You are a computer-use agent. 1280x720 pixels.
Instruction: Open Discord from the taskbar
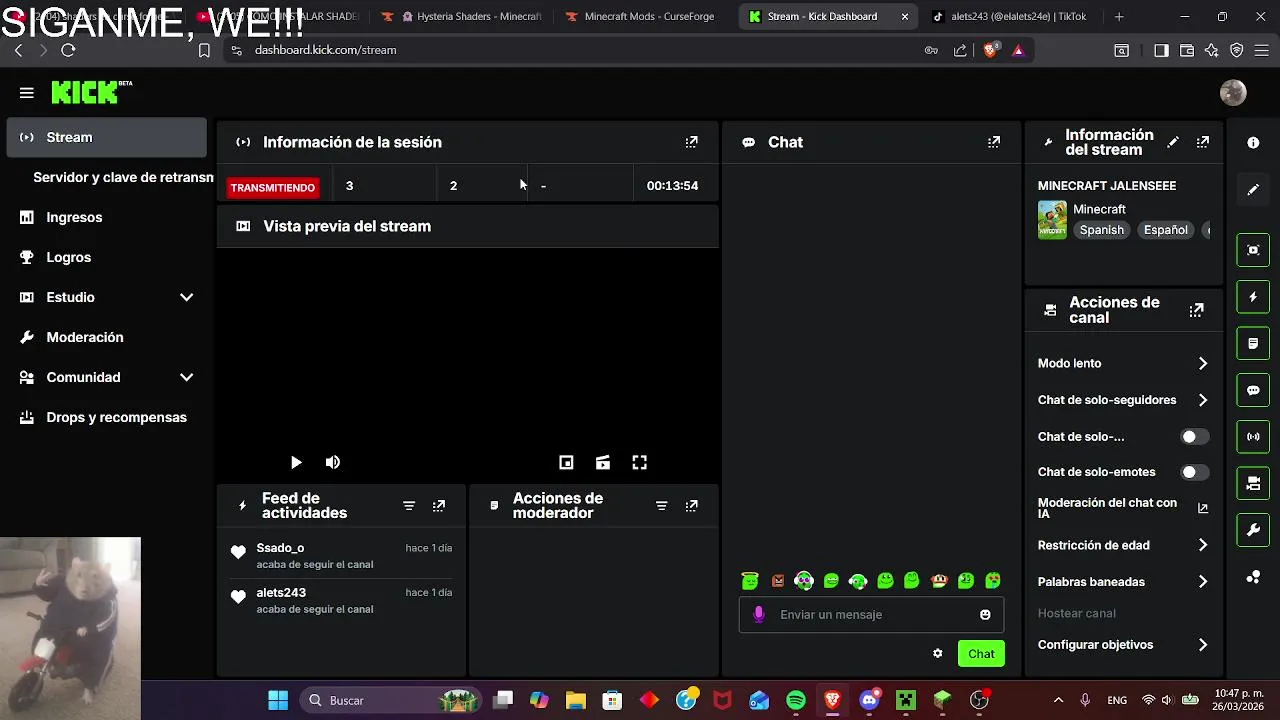(869, 700)
